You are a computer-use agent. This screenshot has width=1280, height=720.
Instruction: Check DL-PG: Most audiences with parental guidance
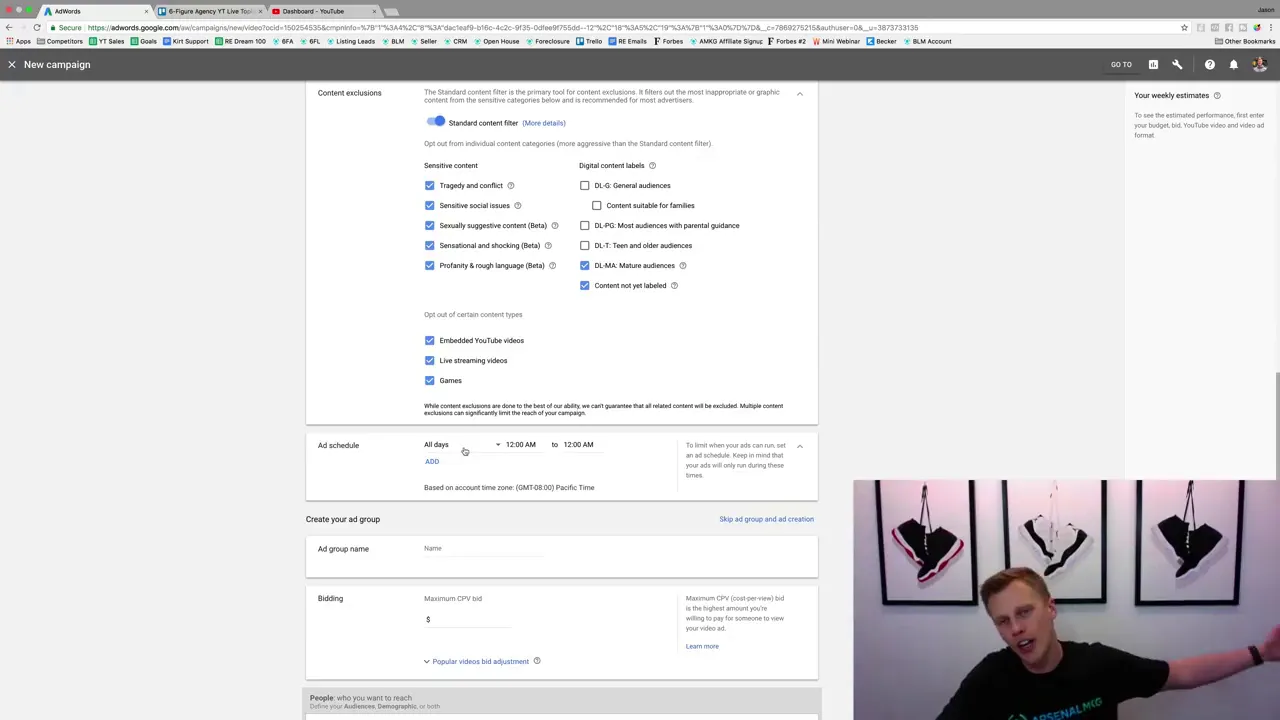point(585,225)
